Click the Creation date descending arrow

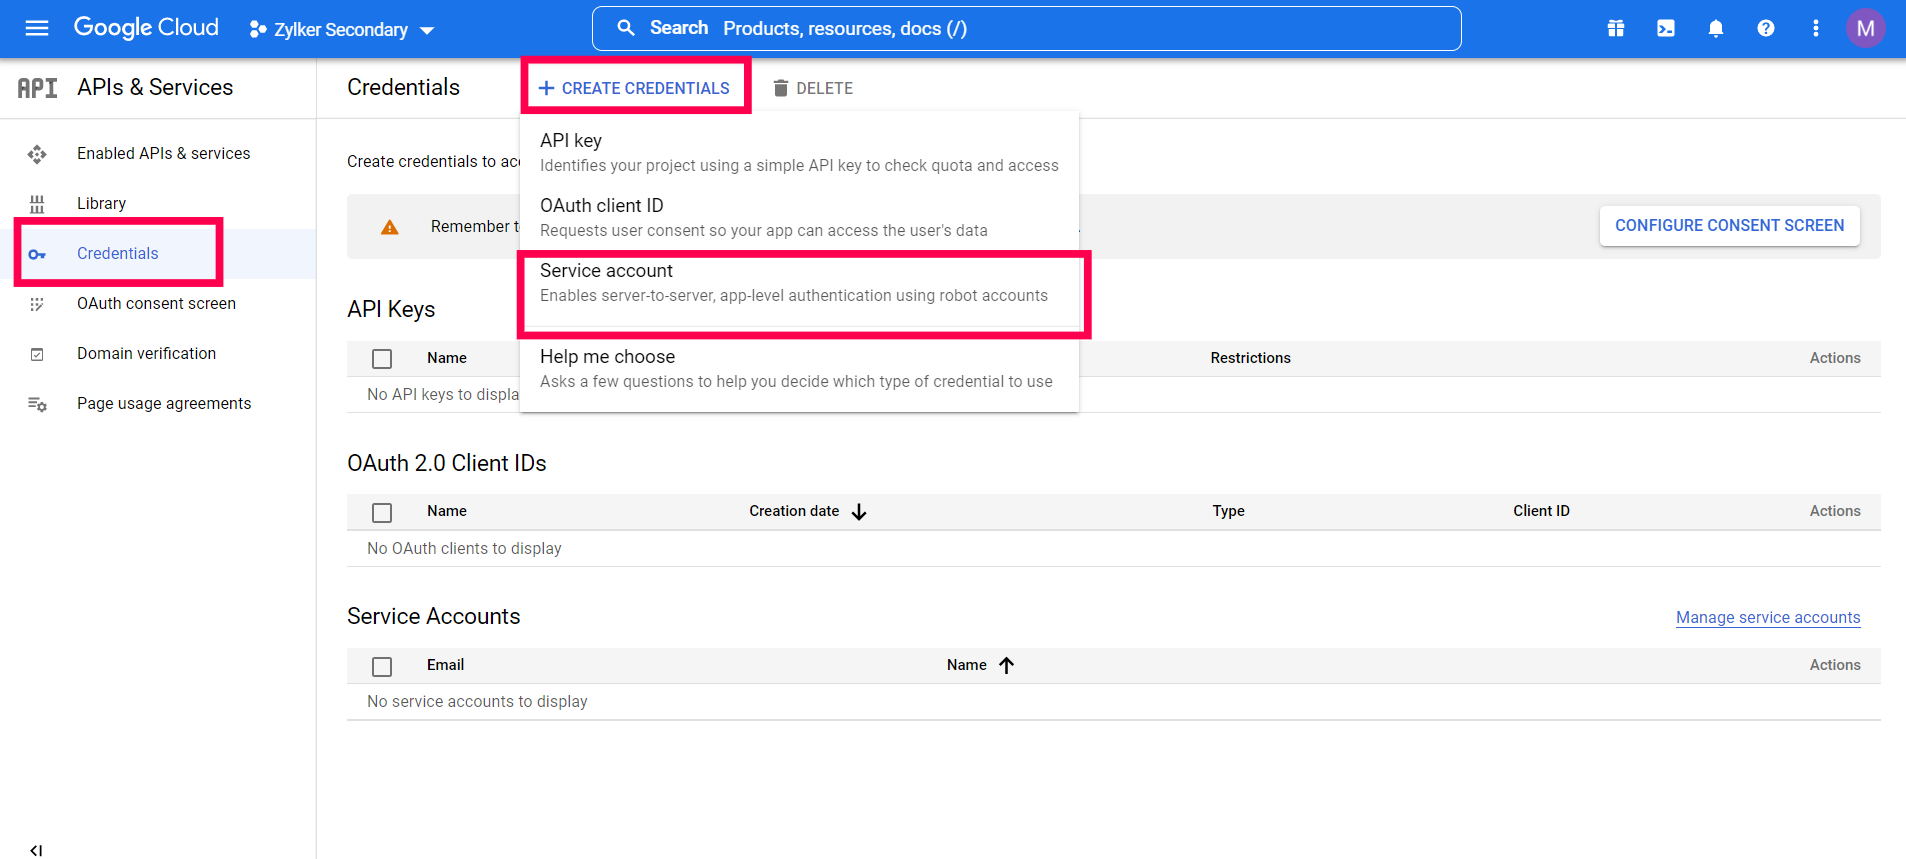click(x=859, y=512)
